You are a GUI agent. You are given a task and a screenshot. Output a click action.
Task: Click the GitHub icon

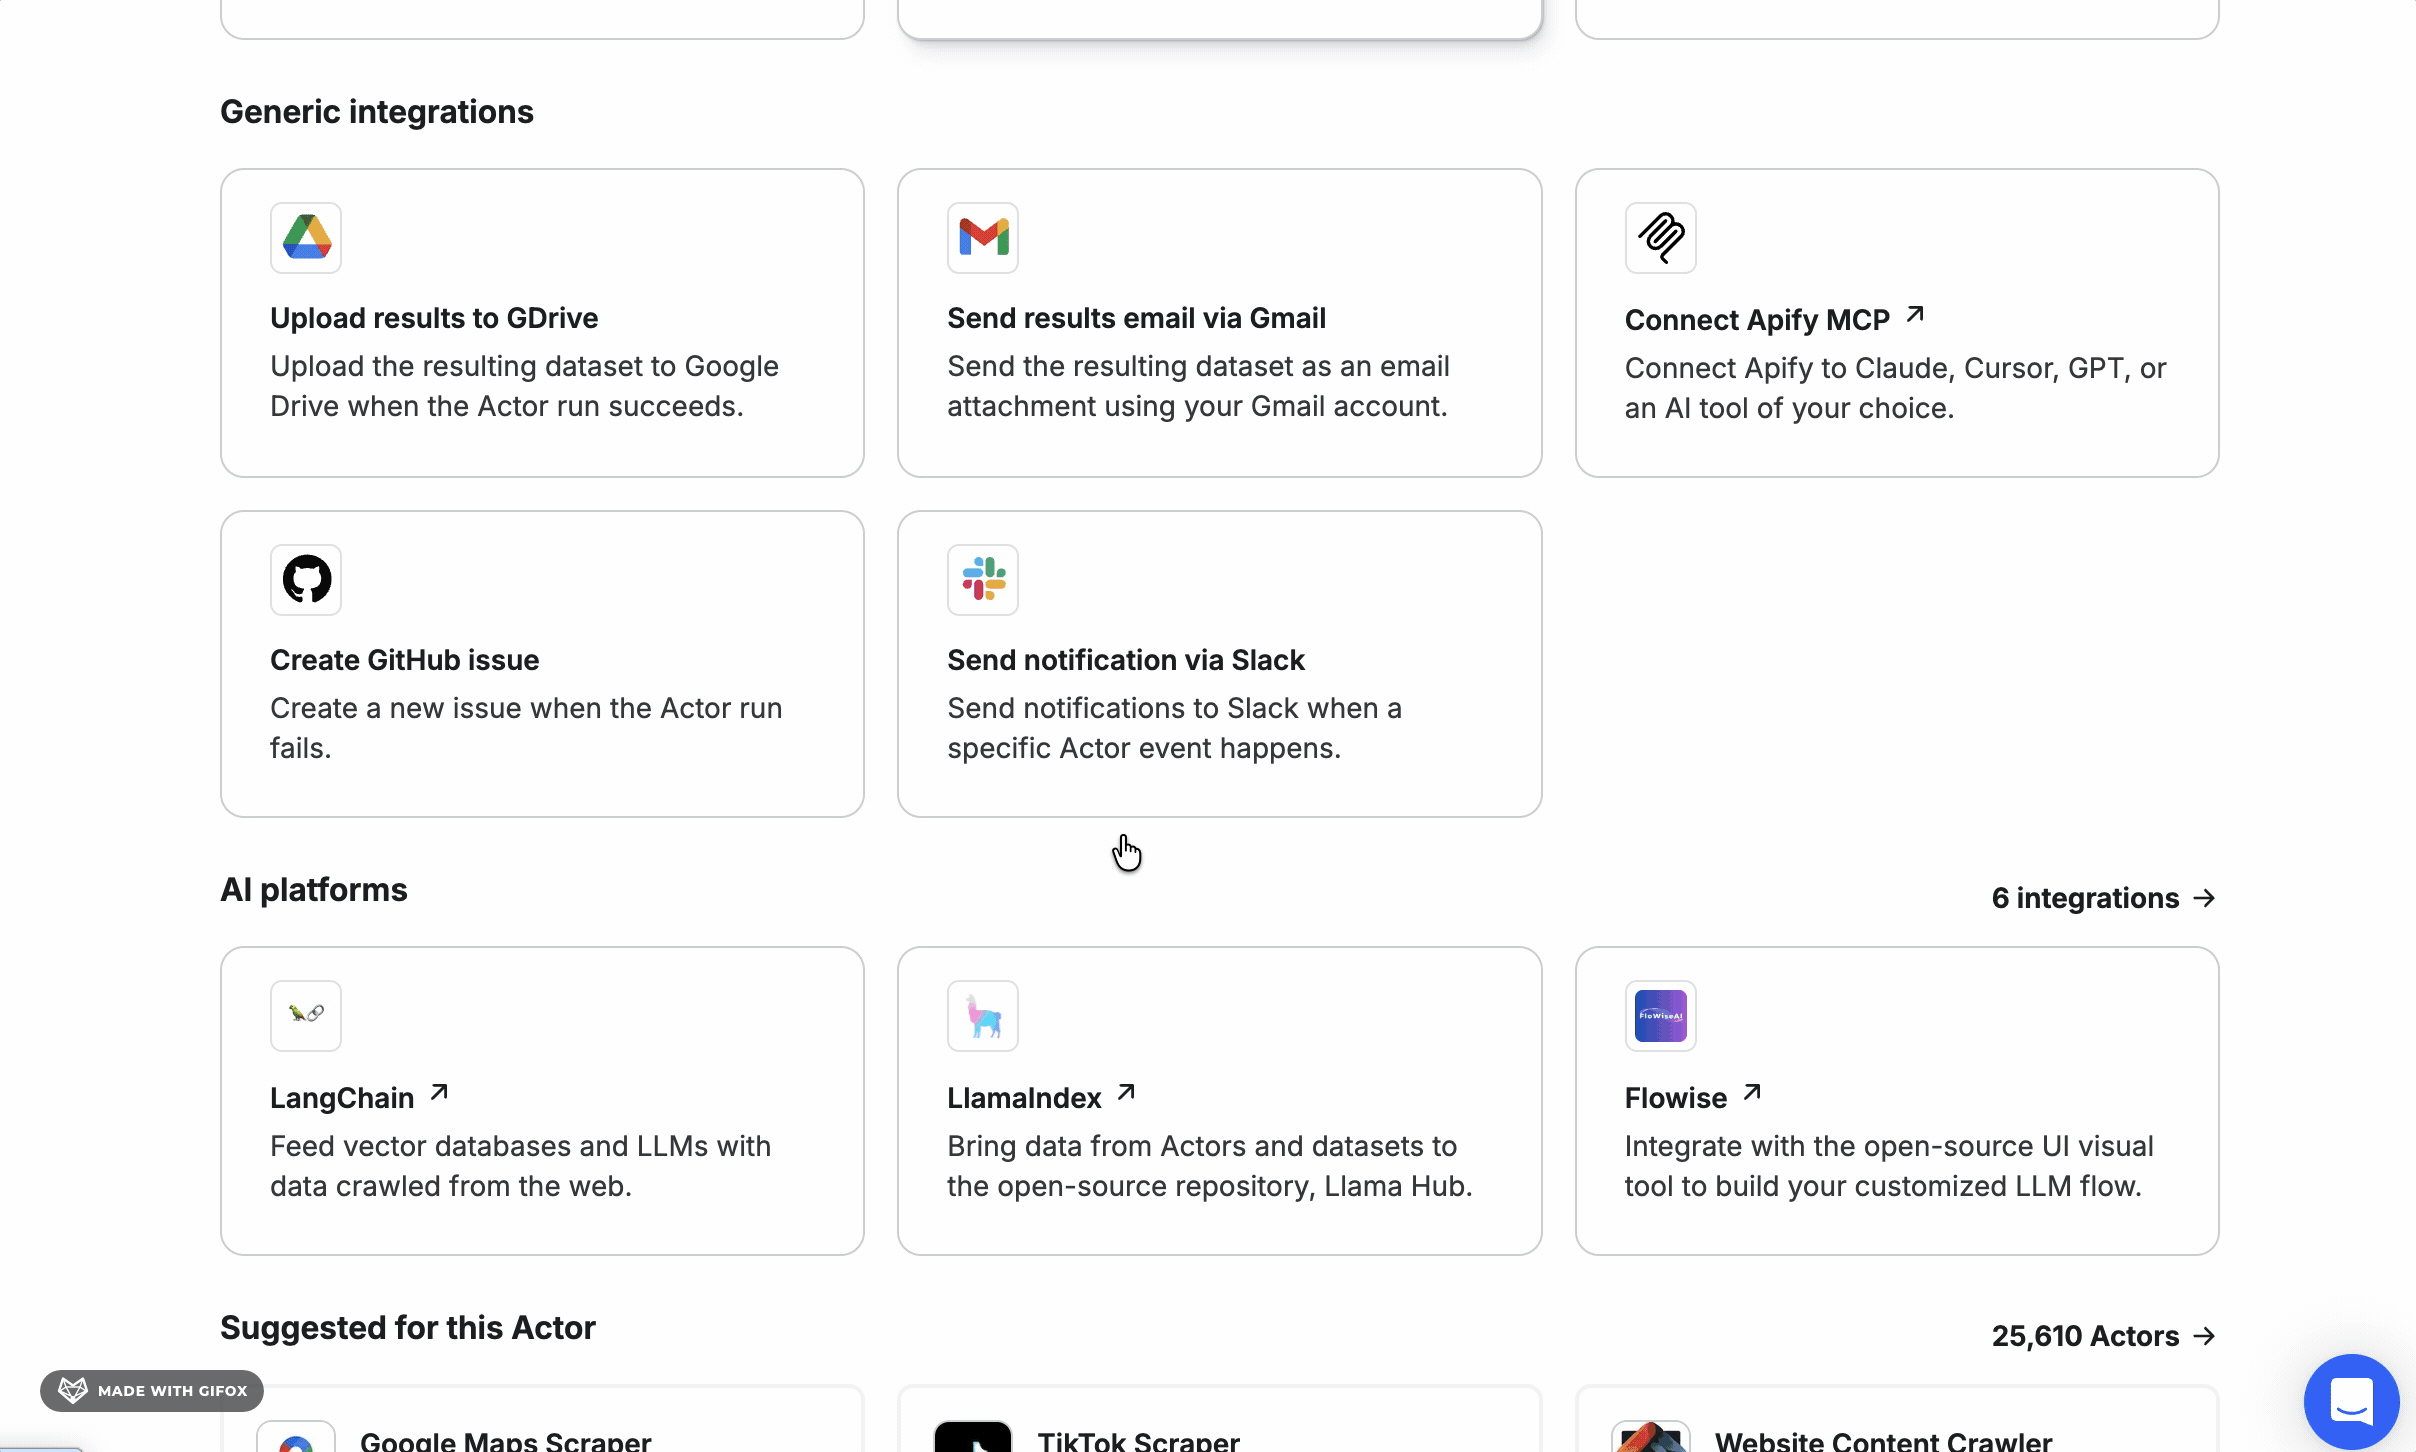click(x=306, y=579)
